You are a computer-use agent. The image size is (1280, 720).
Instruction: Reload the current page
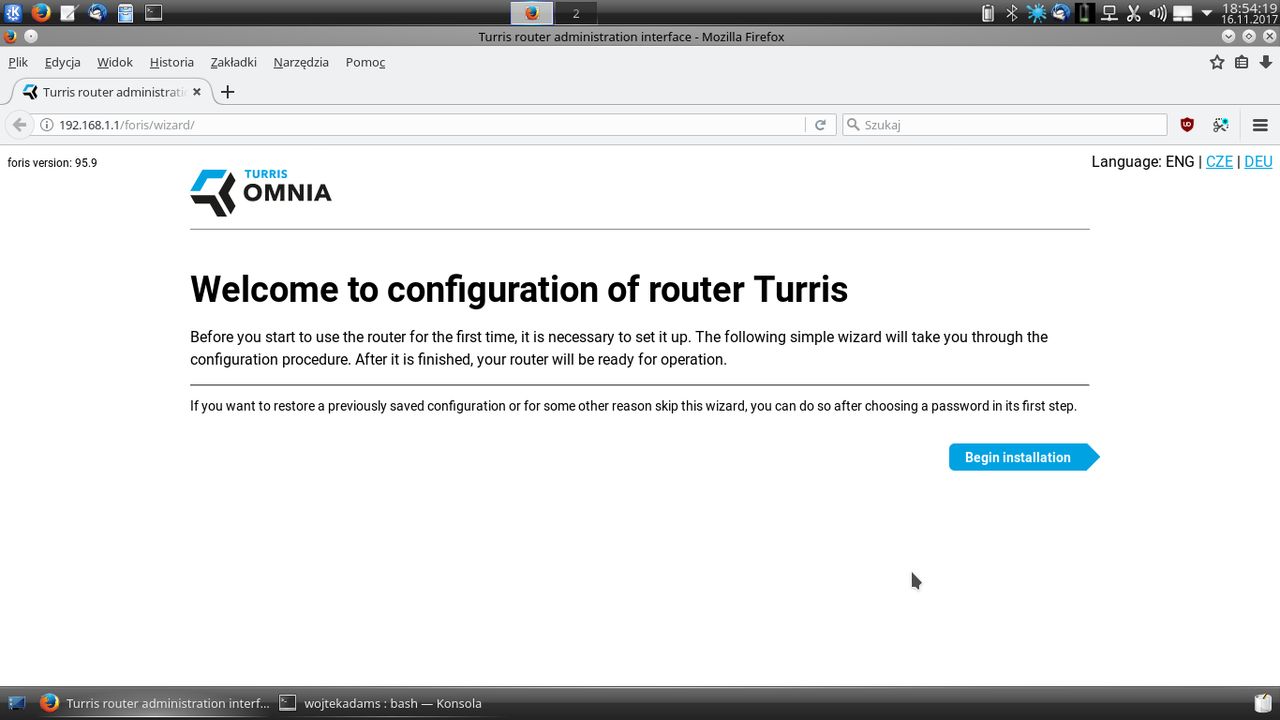click(820, 125)
